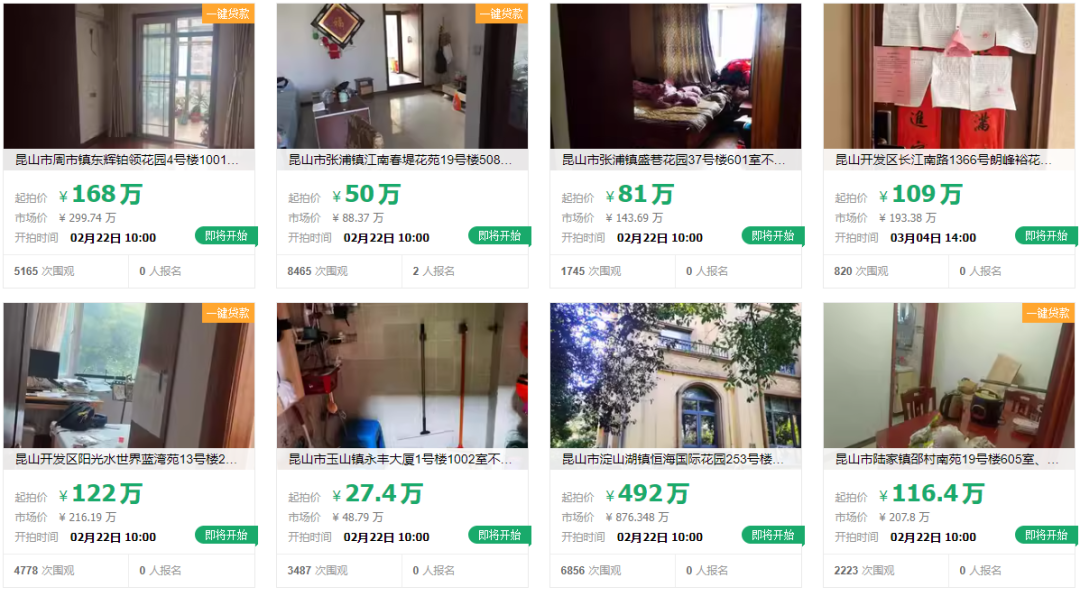Click 即将开始 button for the 27.4万 listing
The image size is (1080, 596).
click(499, 535)
